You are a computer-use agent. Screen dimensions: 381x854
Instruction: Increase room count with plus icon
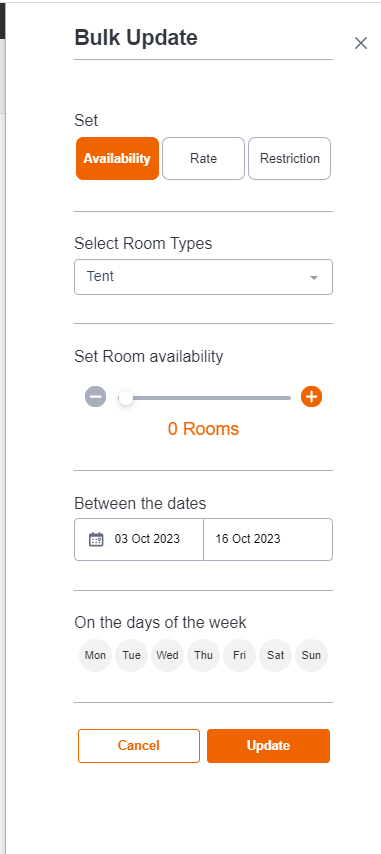[312, 396]
